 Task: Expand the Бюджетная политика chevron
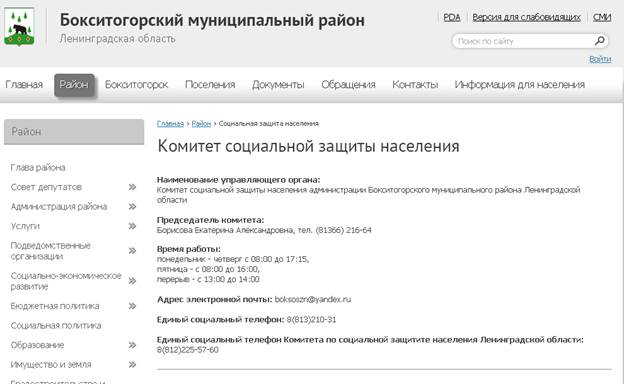pos(133,306)
